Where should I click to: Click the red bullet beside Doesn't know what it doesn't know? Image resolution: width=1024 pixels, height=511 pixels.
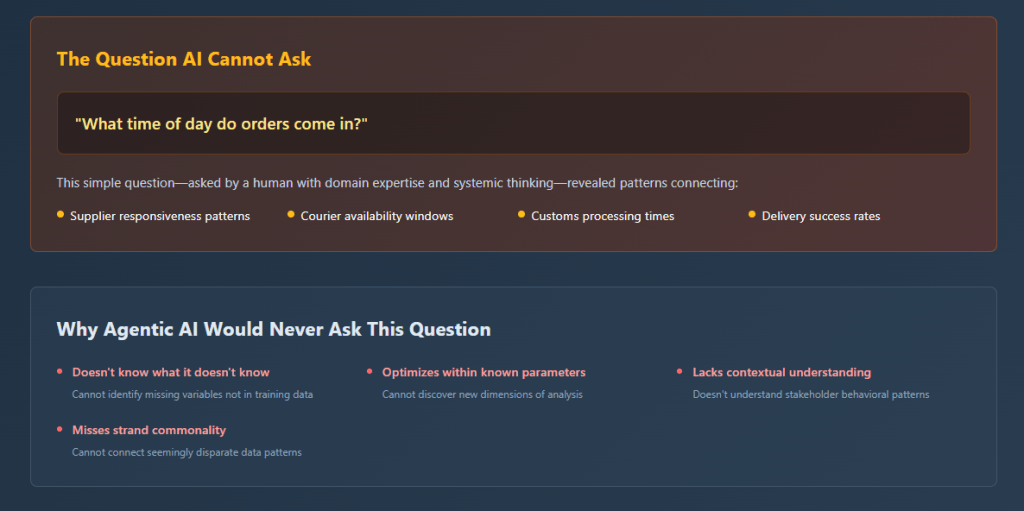click(61, 371)
